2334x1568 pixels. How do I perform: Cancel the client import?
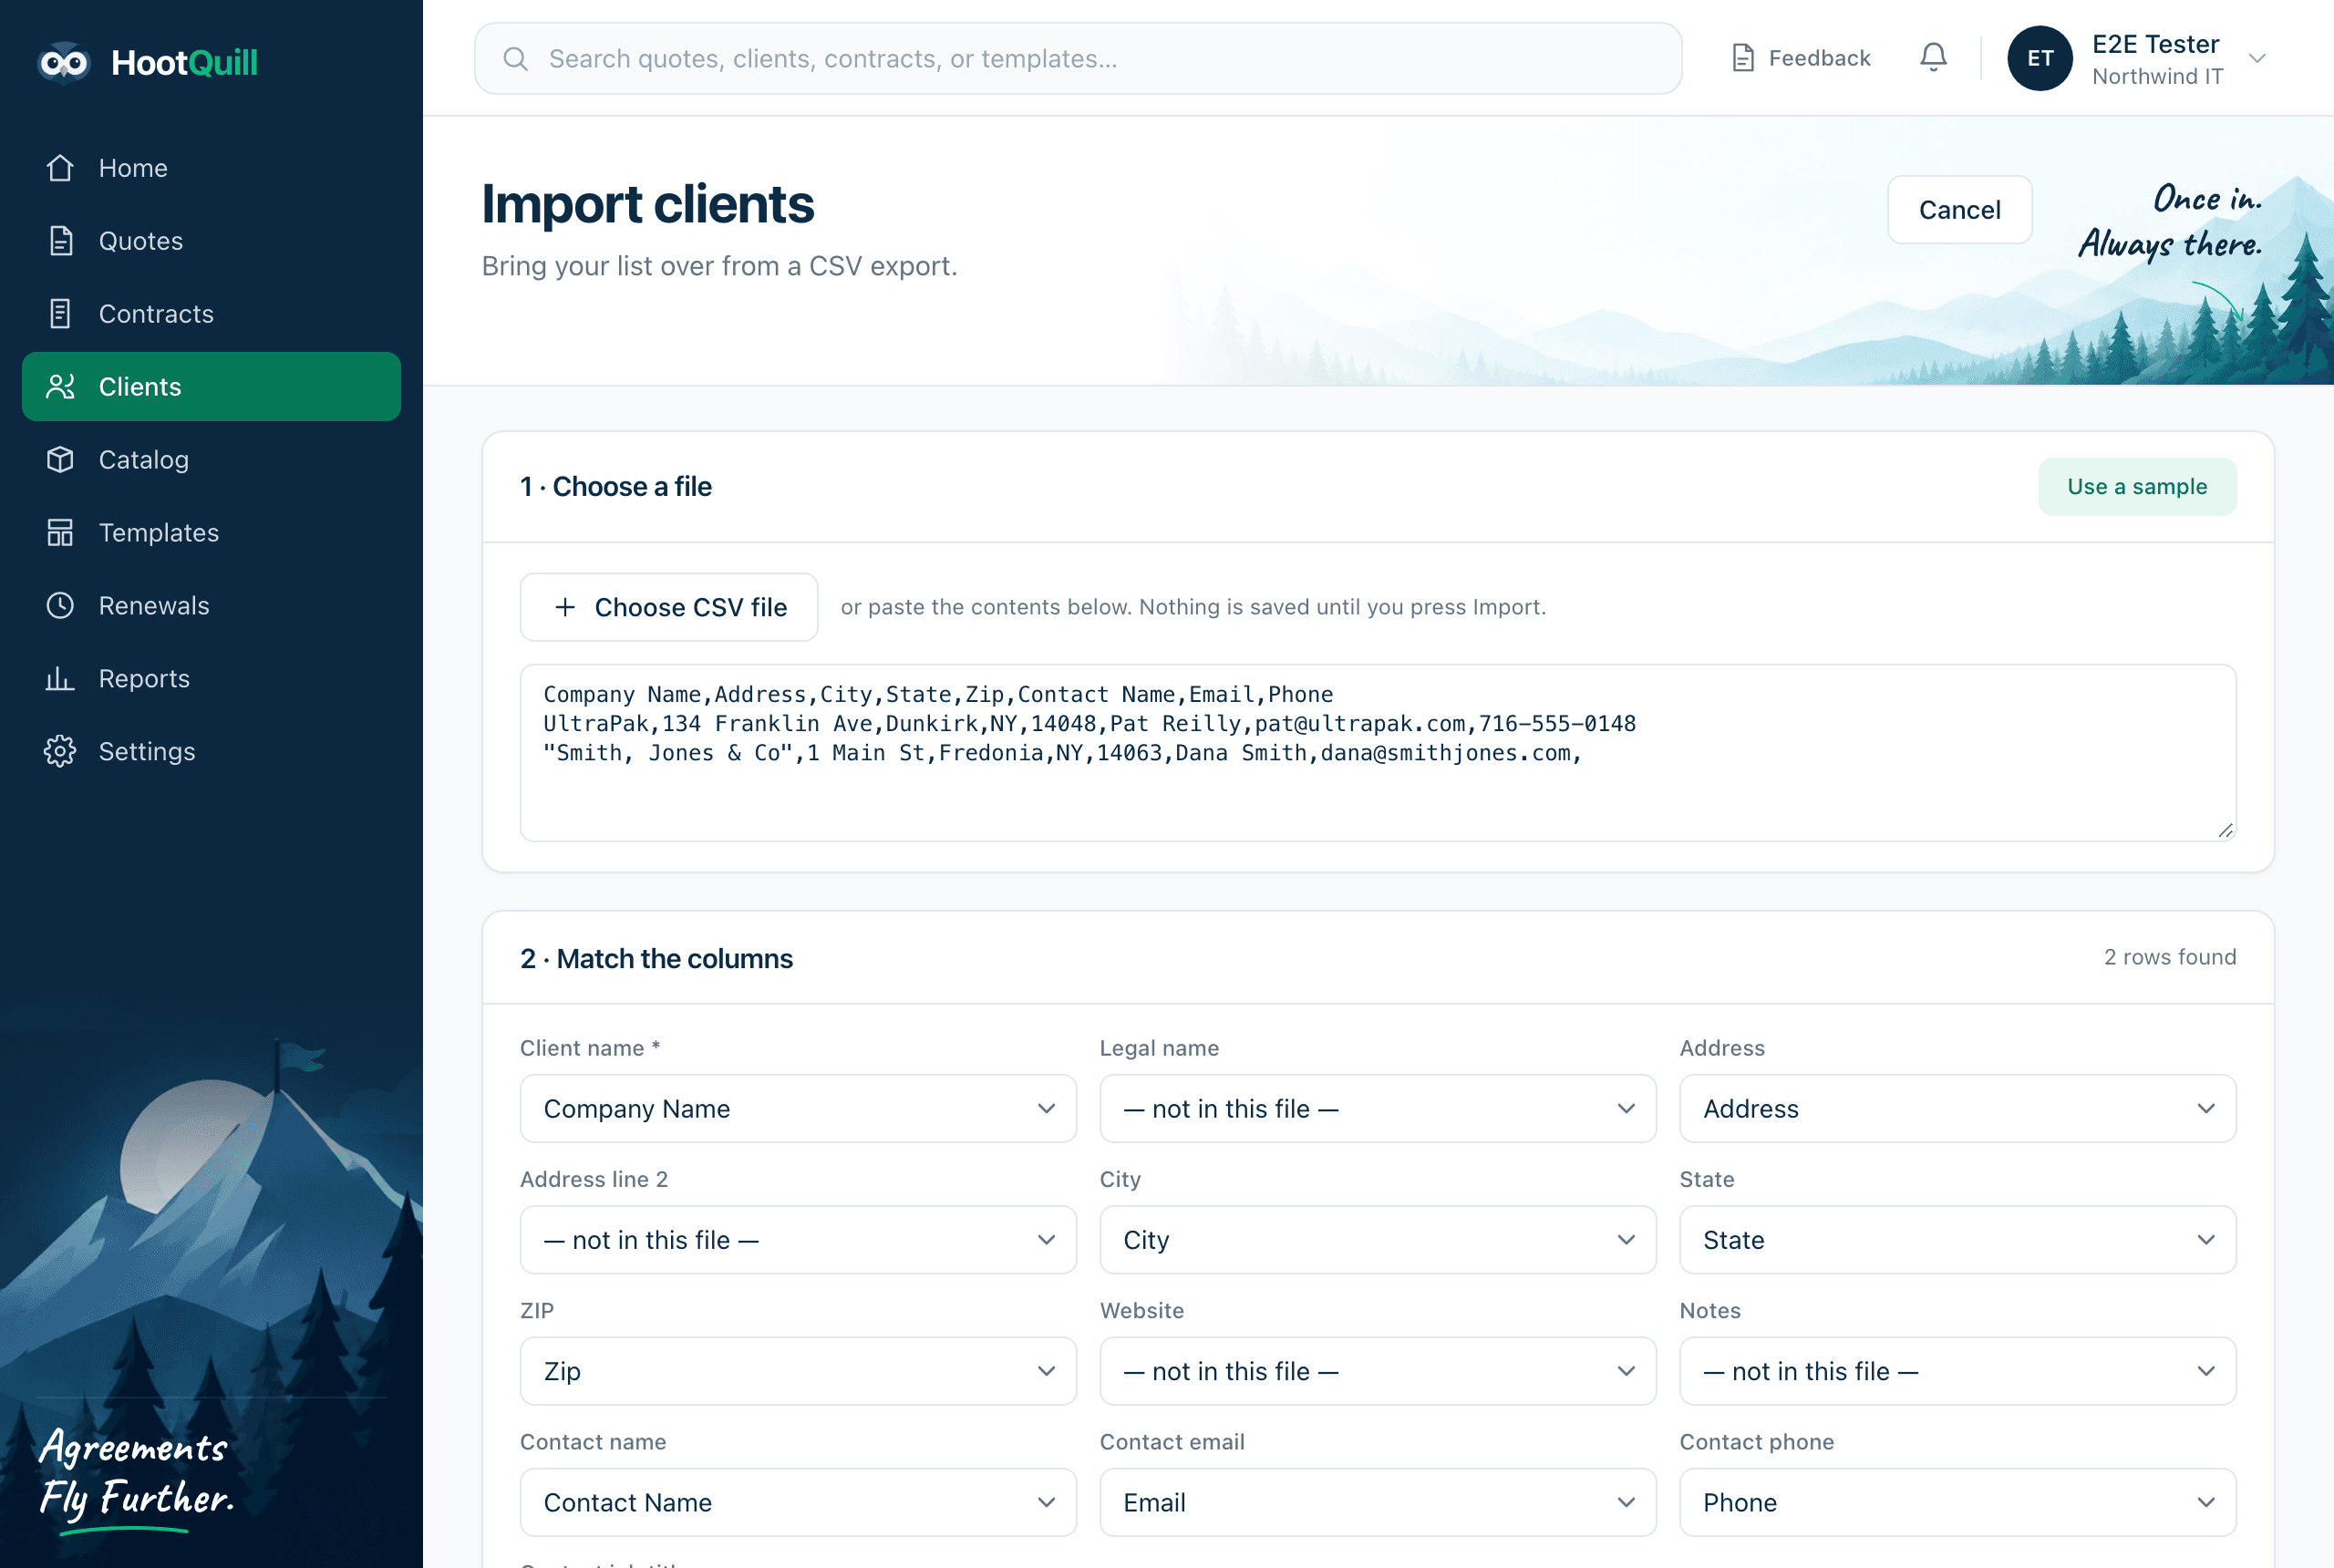point(1959,210)
